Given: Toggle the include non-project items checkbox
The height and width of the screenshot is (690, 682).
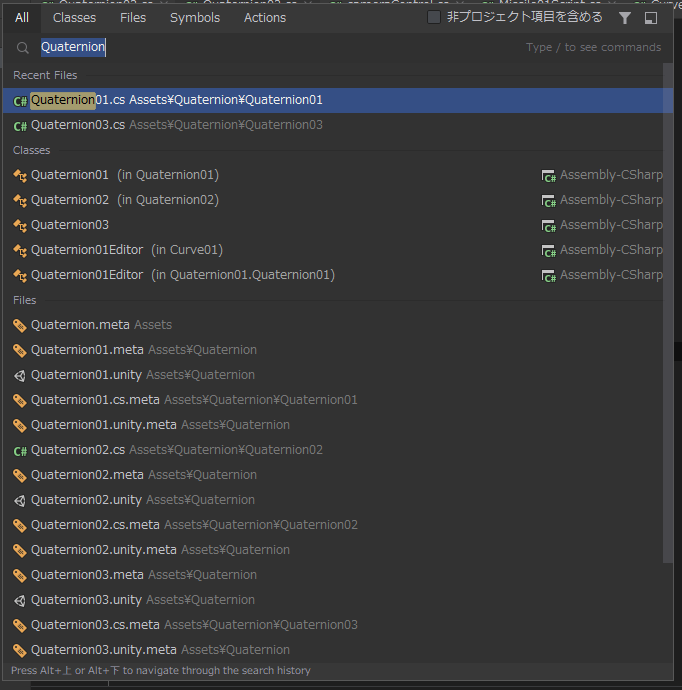Looking at the screenshot, I should click(434, 18).
